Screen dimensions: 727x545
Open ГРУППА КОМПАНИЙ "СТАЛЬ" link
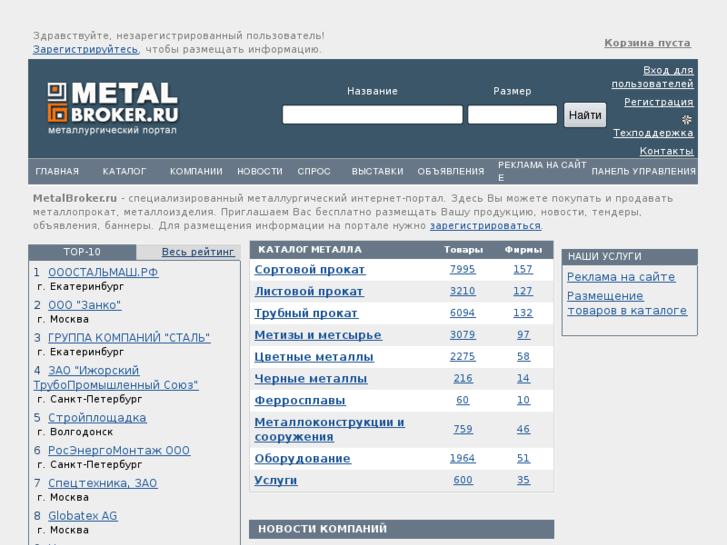coord(129,338)
